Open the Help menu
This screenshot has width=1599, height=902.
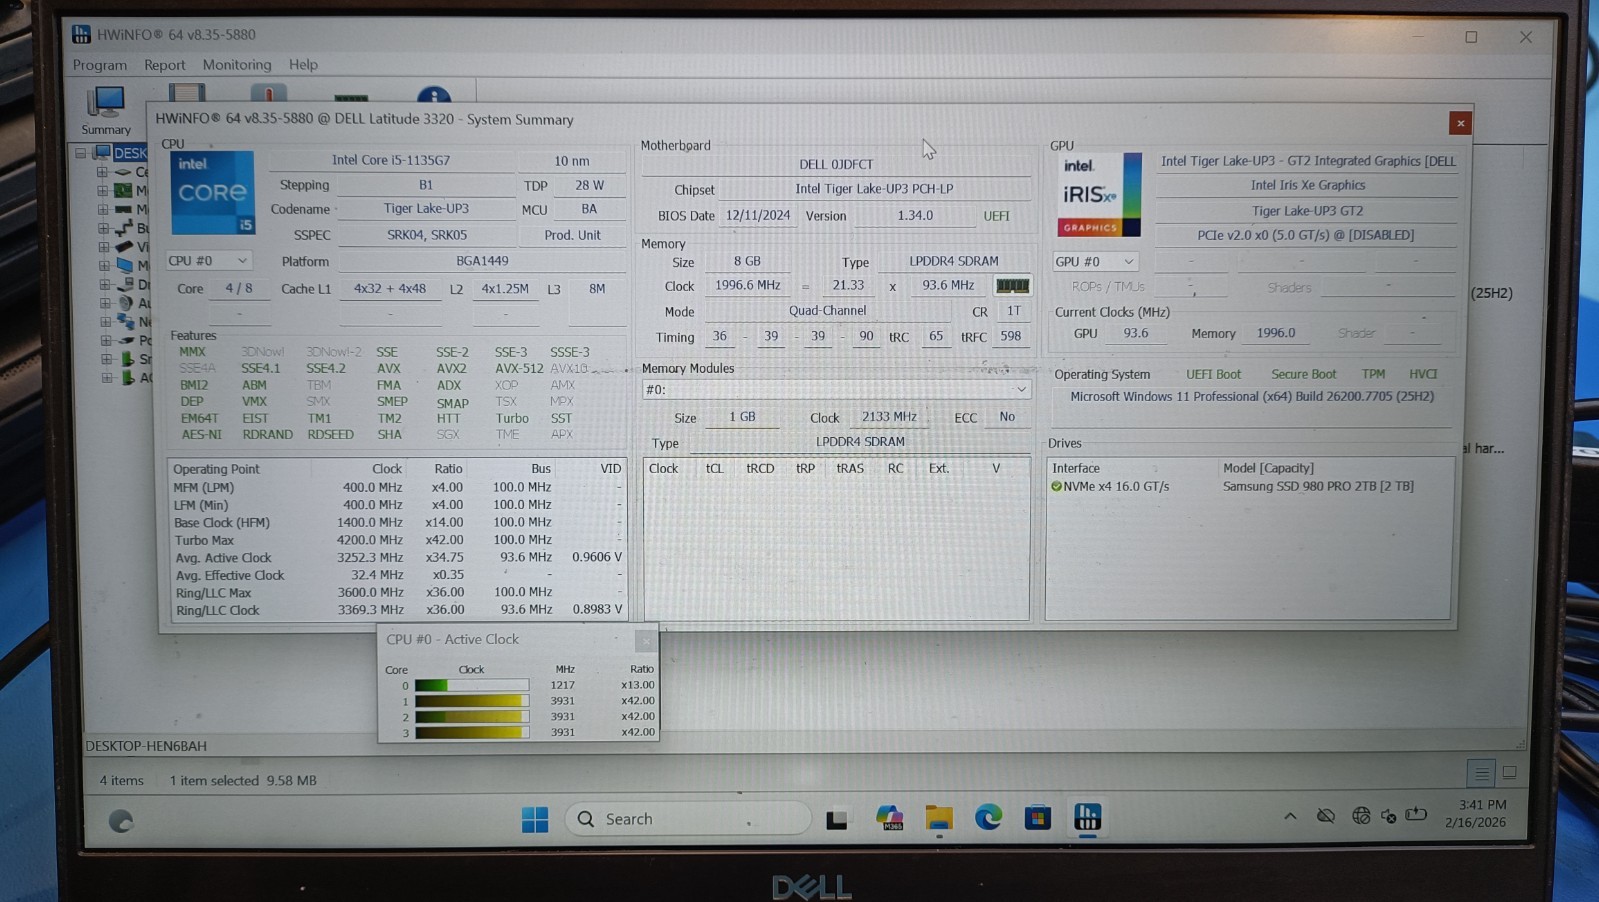tap(303, 65)
